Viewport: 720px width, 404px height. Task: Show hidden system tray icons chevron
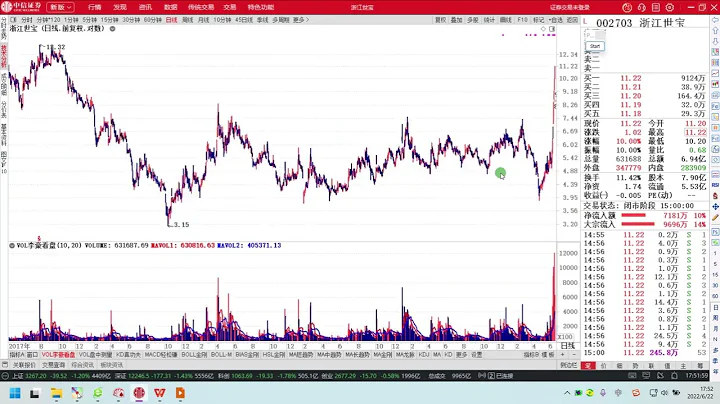click(x=567, y=393)
